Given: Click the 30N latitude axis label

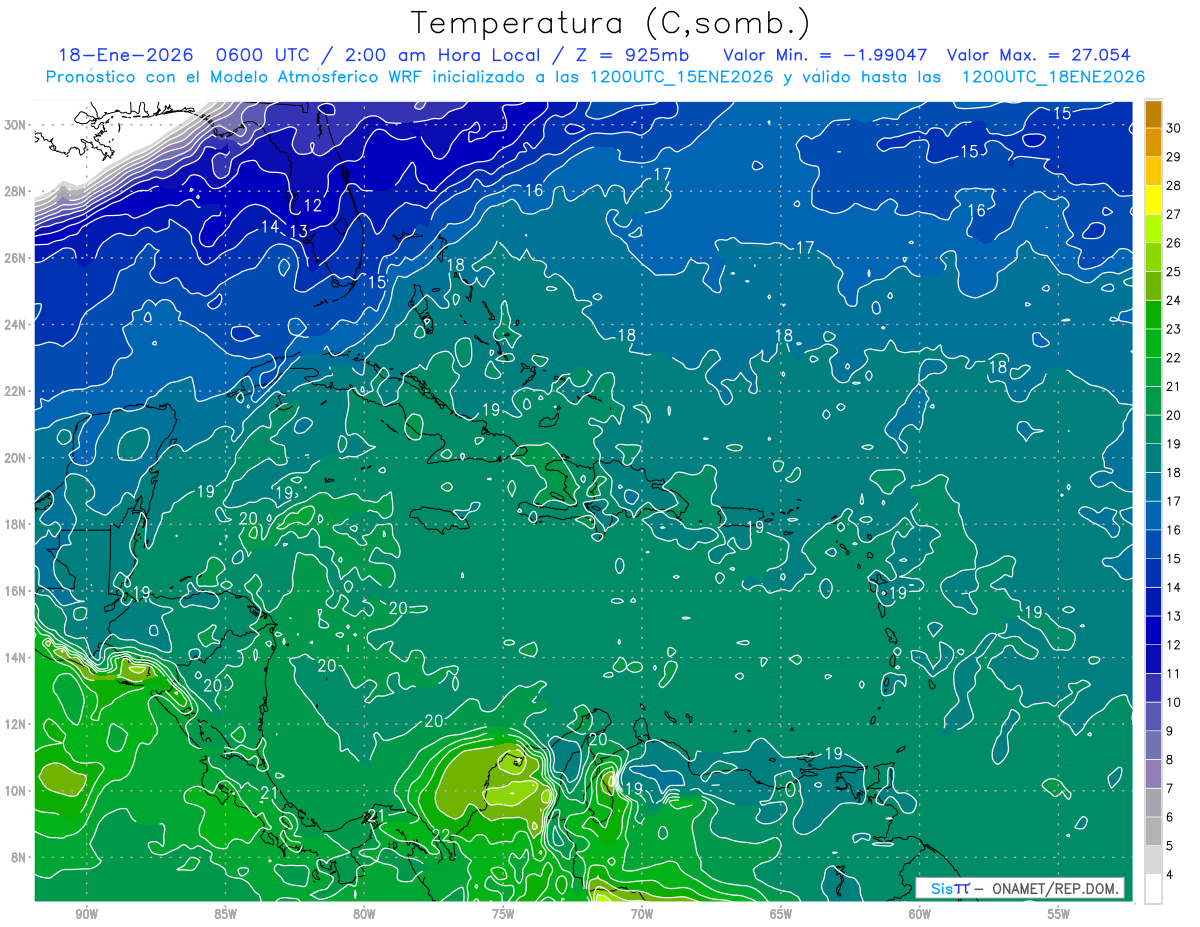Looking at the screenshot, I should click(16, 125).
